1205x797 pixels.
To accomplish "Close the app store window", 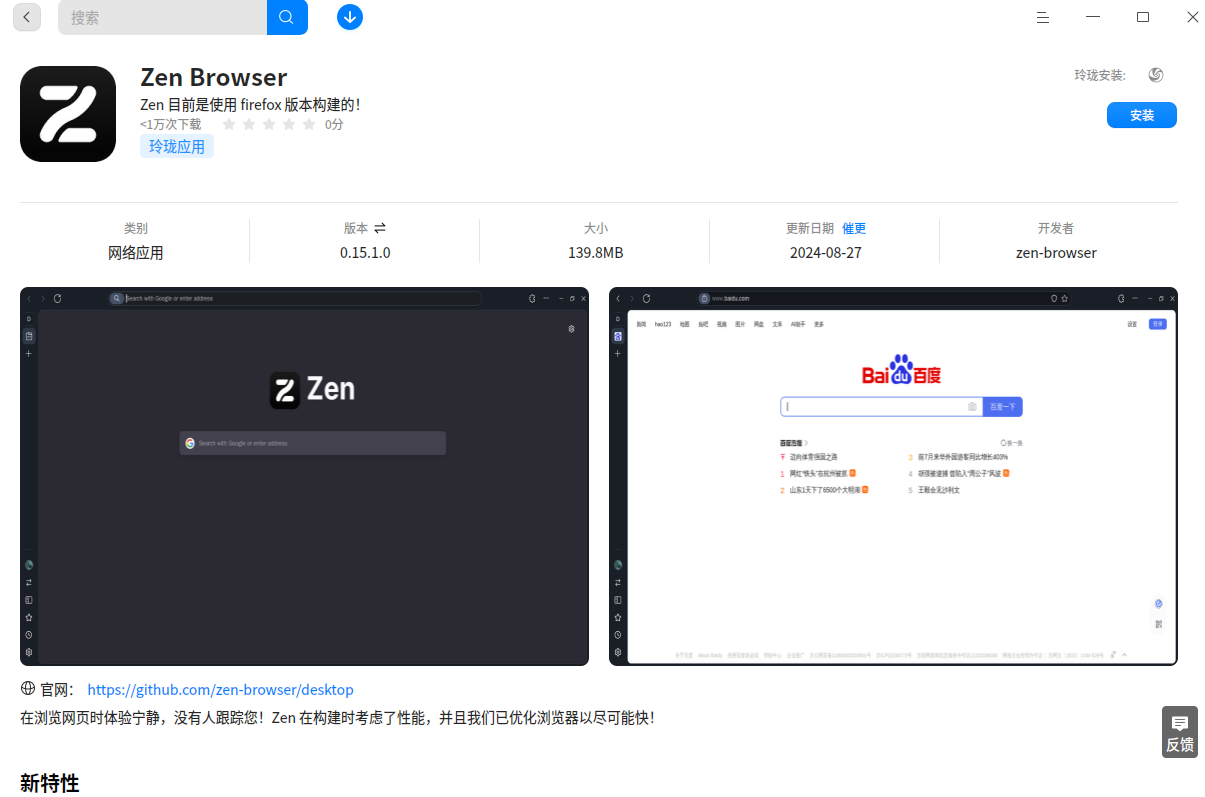I will click(x=1193, y=17).
